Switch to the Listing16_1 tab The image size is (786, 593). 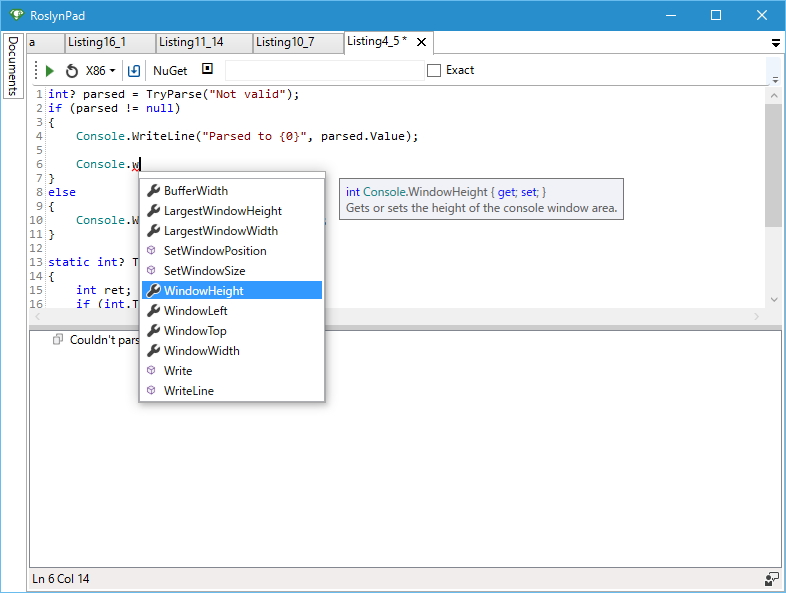(110, 43)
